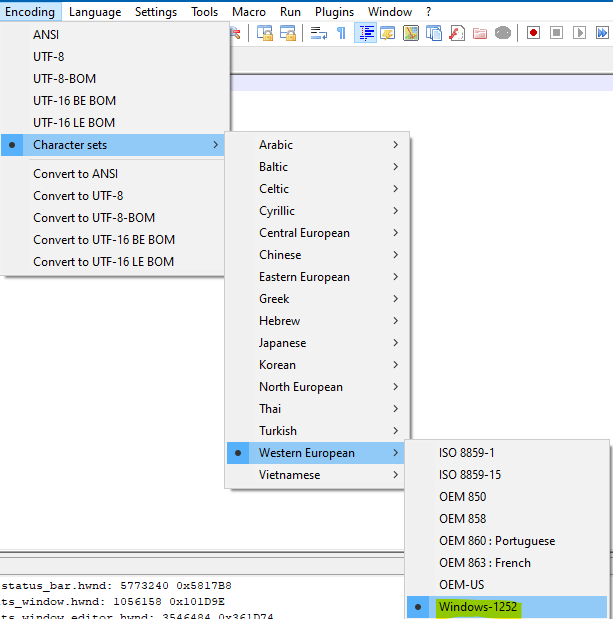
Task: Click the Synchronize Horizontal Scrolling toolbar icon
Action: (288, 33)
